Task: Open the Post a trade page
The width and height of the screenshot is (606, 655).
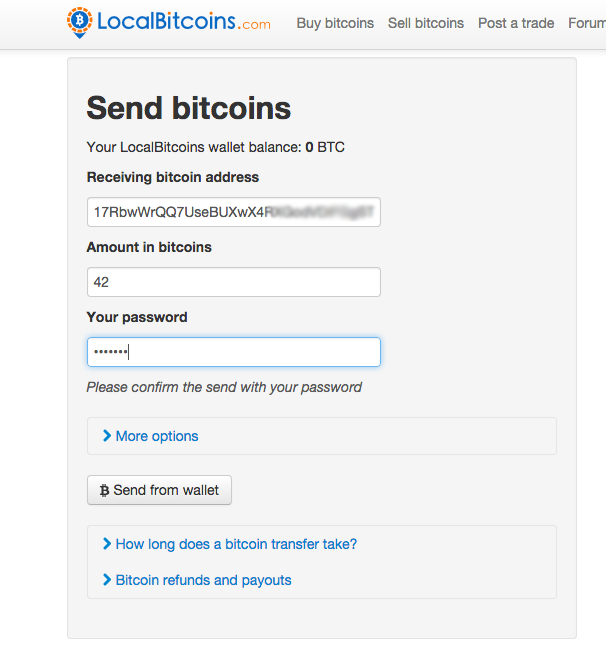Action: (x=516, y=23)
